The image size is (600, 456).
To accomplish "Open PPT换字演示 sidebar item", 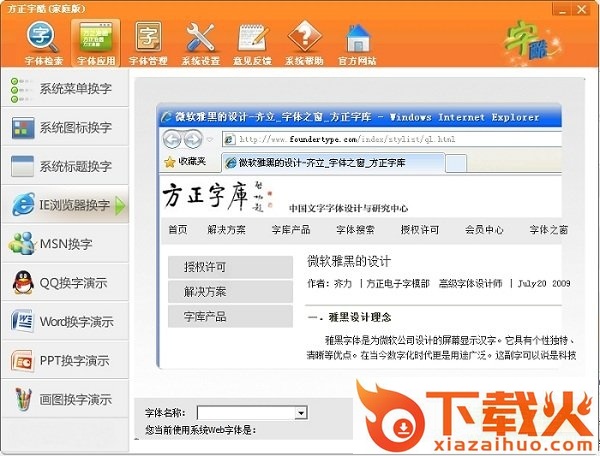I will coord(65,361).
